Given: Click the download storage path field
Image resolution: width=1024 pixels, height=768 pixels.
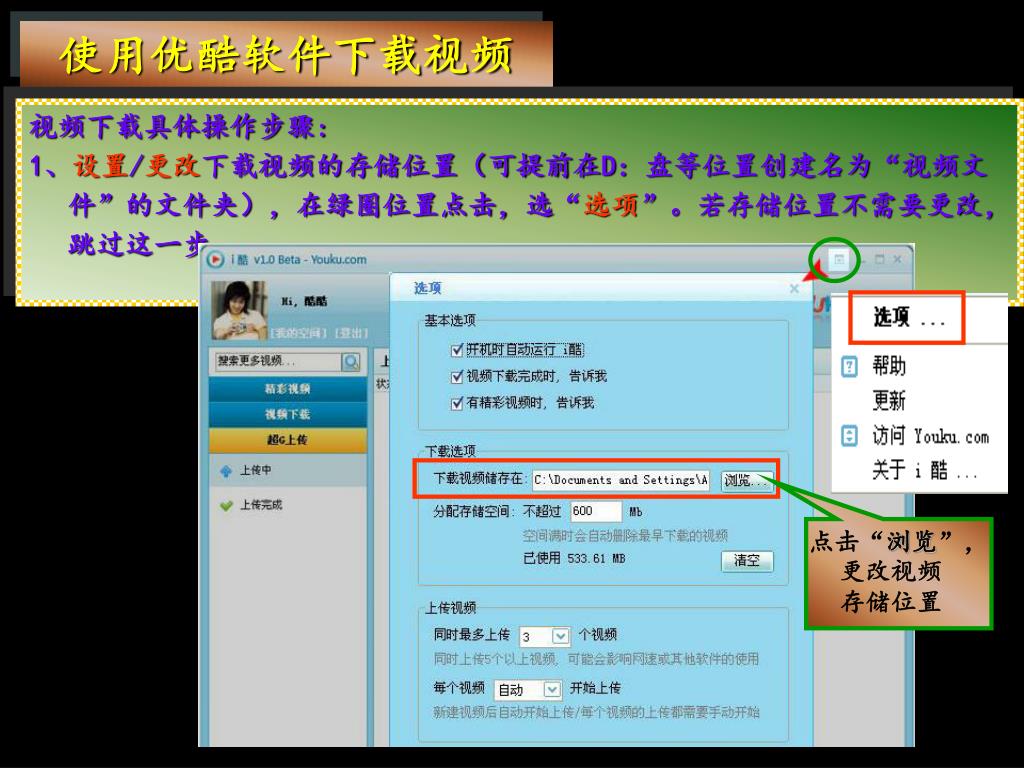Looking at the screenshot, I should (x=620, y=480).
